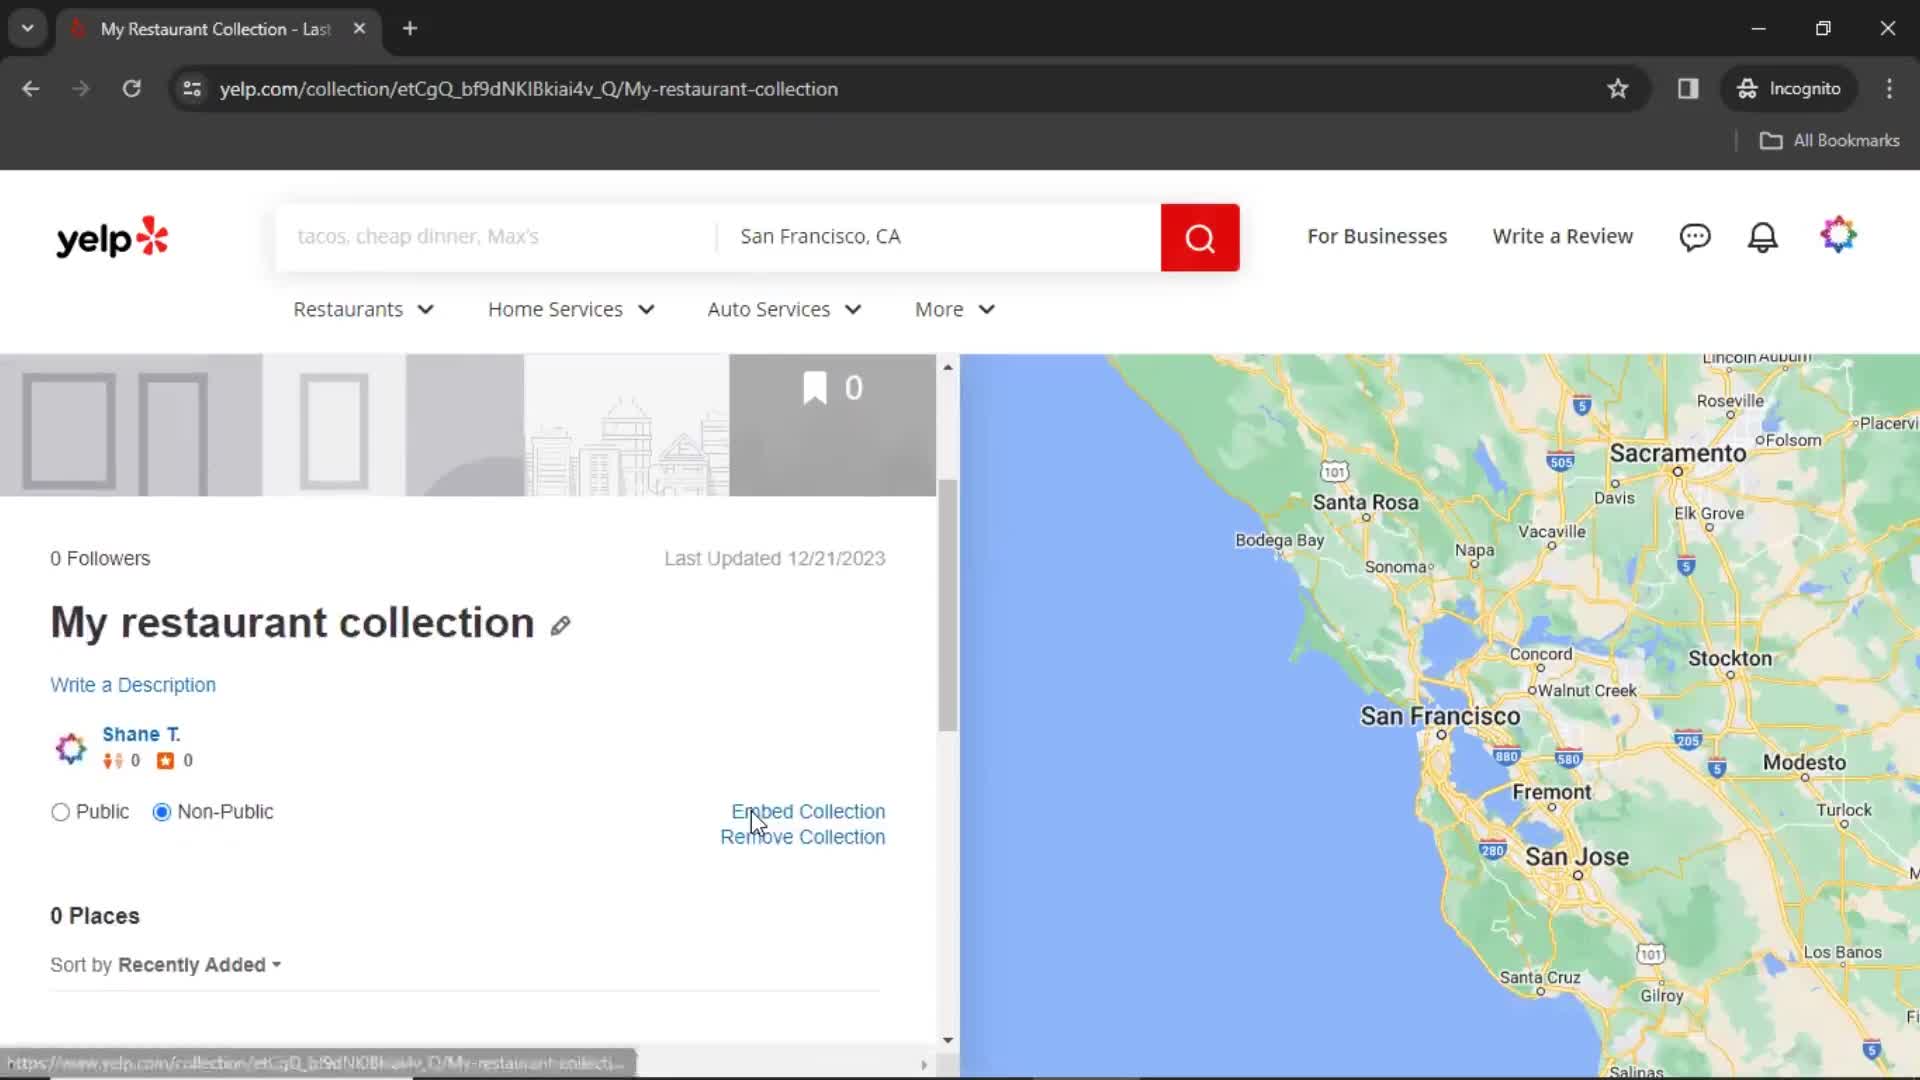This screenshot has height=1080, width=1920.
Task: Open a new browser tab
Action: (x=410, y=29)
